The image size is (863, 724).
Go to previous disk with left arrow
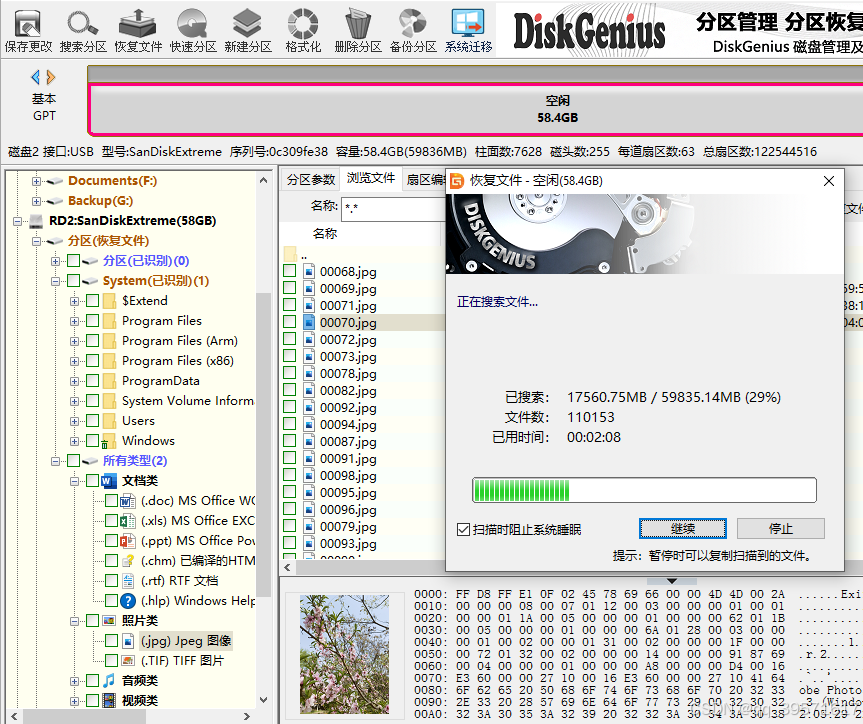pos(36,77)
